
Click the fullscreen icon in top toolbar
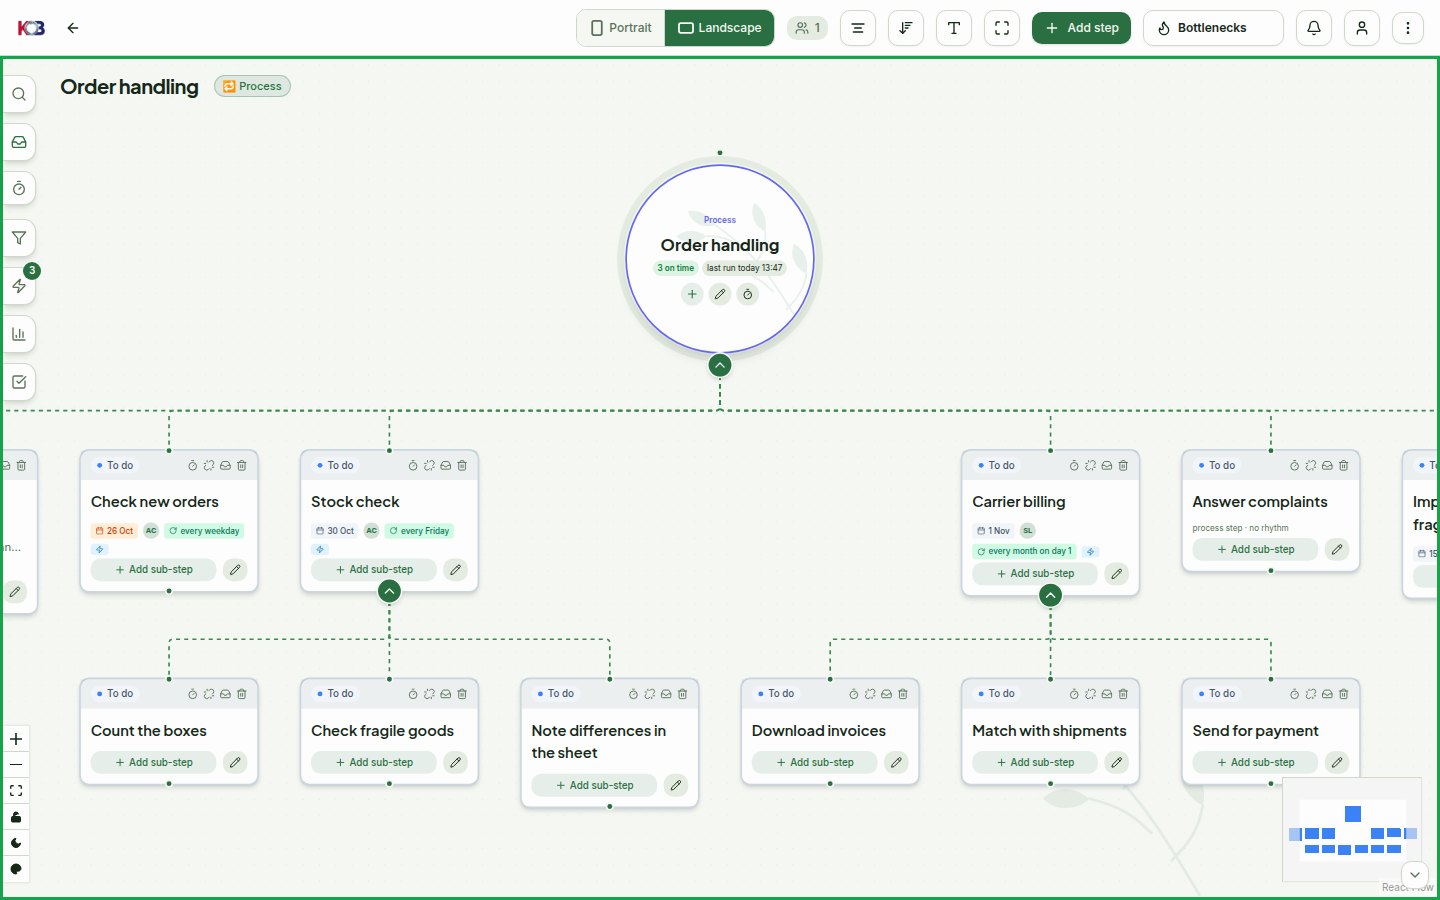[x=1002, y=28]
